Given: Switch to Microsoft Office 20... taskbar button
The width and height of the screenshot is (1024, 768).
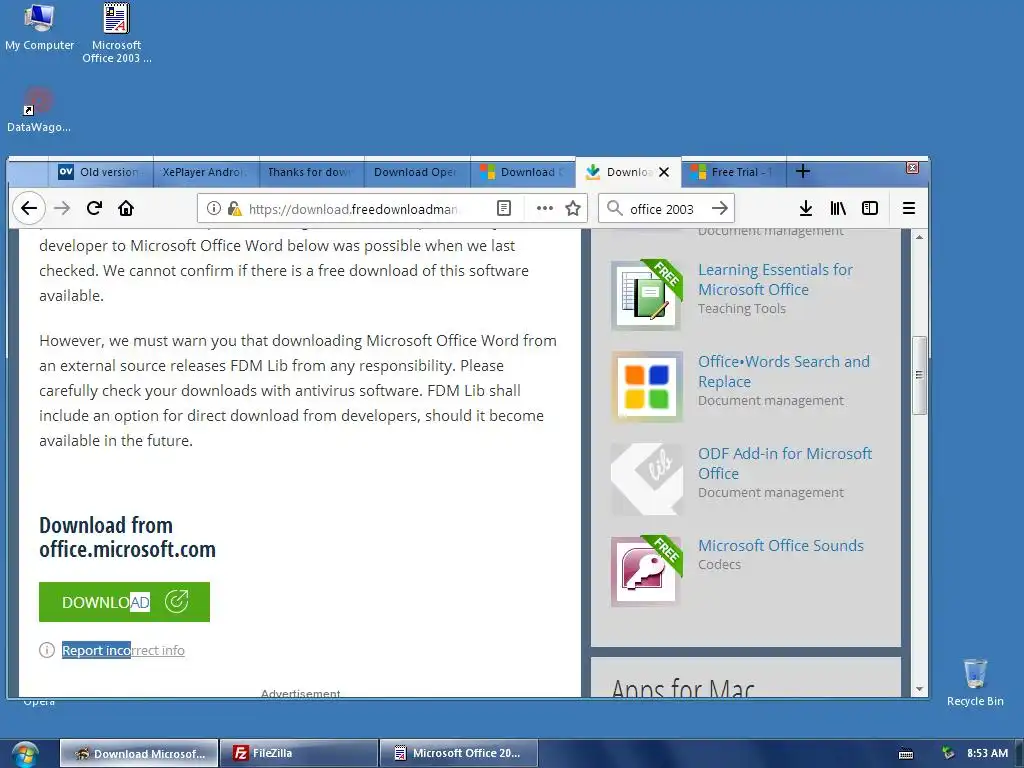Looking at the screenshot, I should pos(458,754).
